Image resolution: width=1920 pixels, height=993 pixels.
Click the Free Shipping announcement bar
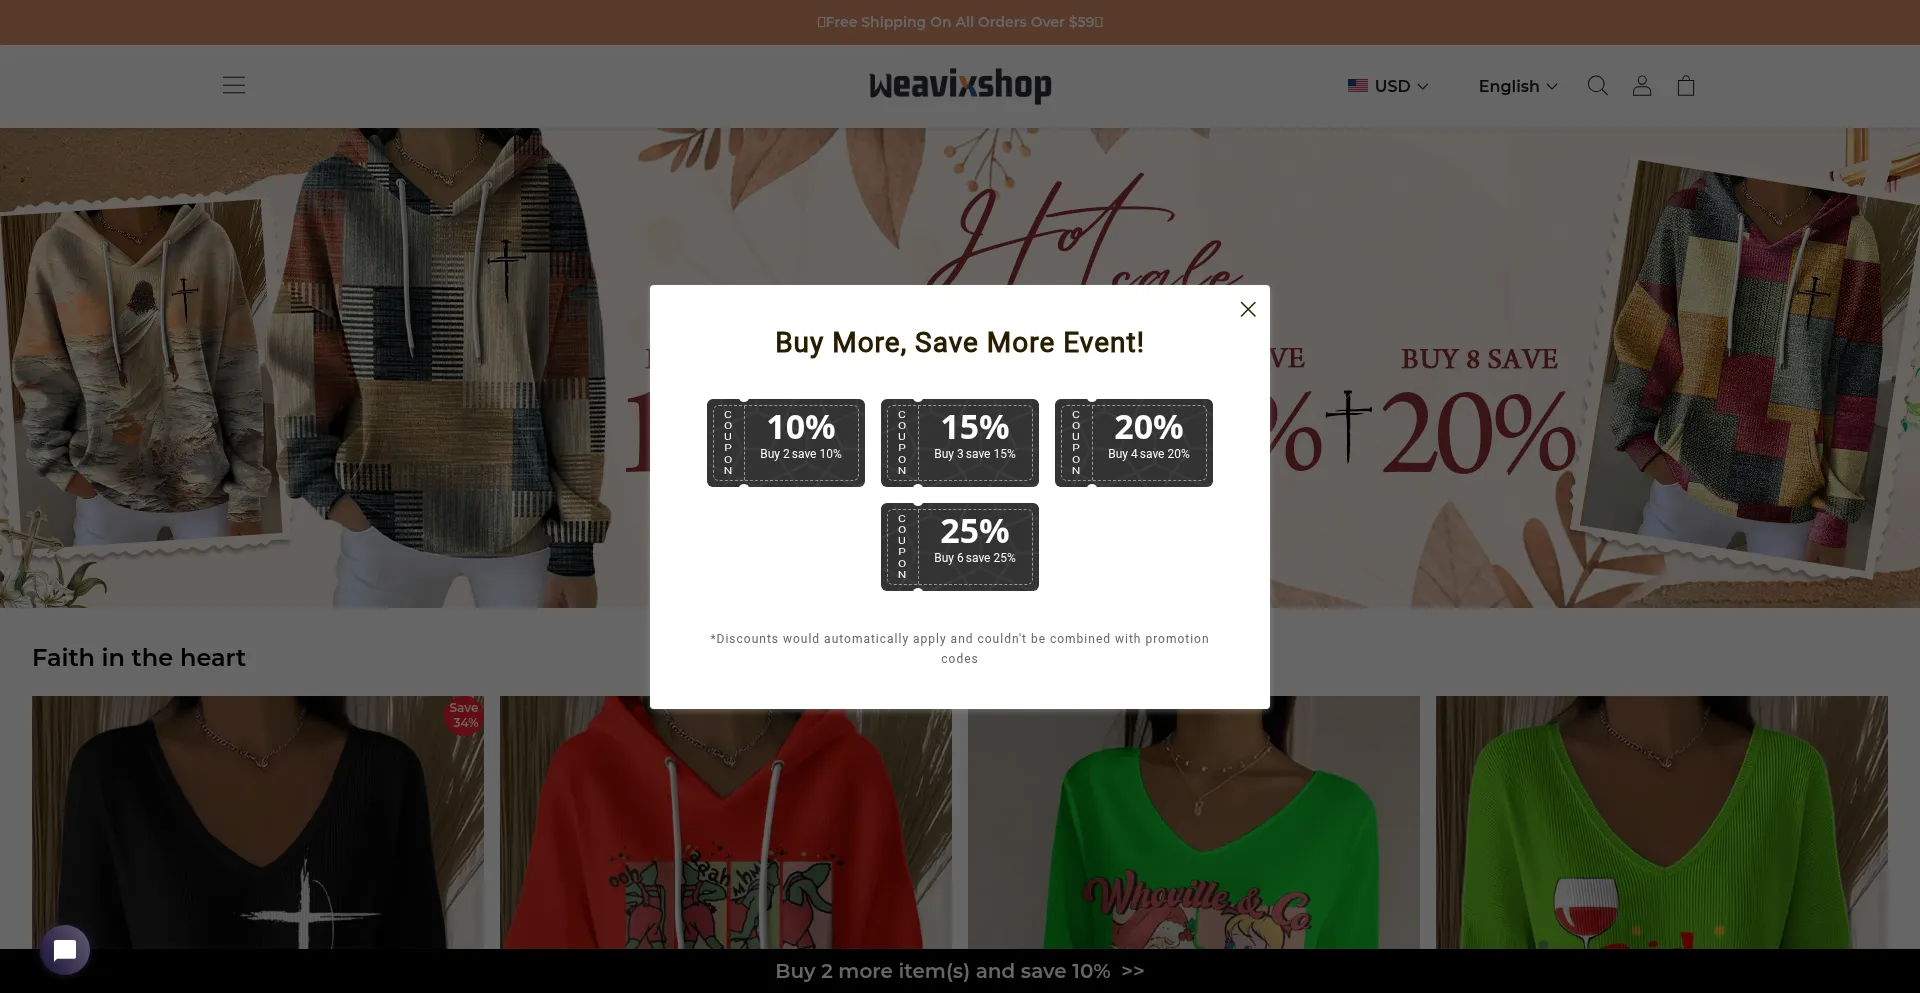coord(960,22)
